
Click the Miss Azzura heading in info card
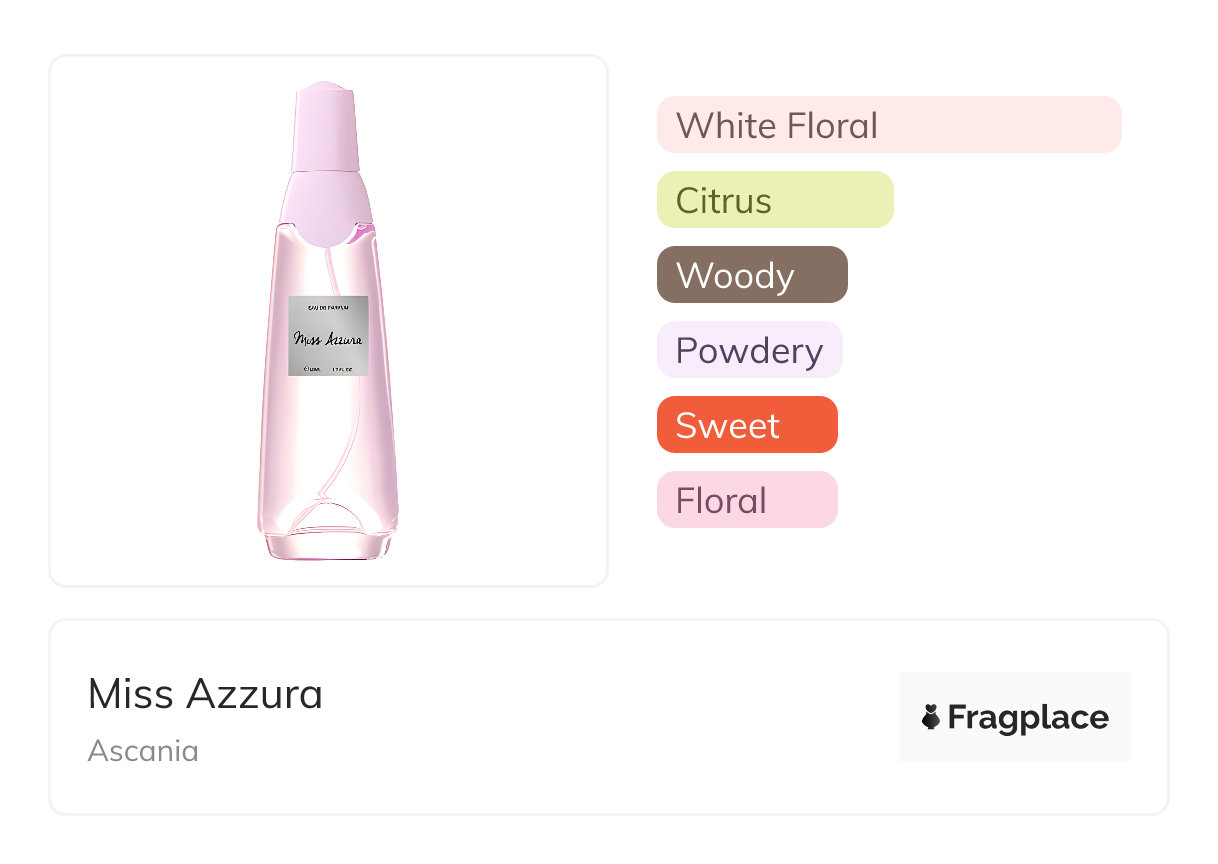[x=205, y=694]
